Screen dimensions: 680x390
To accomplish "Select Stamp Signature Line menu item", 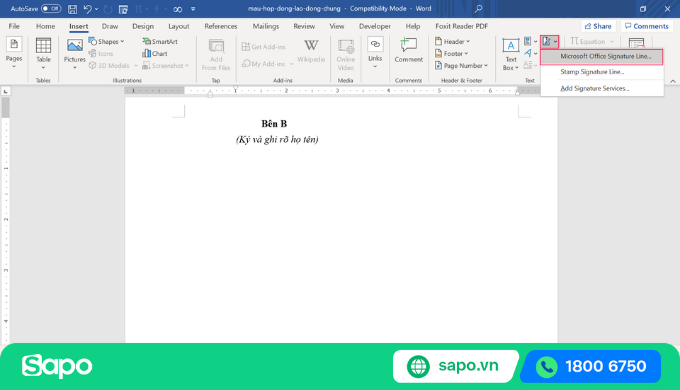I will pos(602,72).
